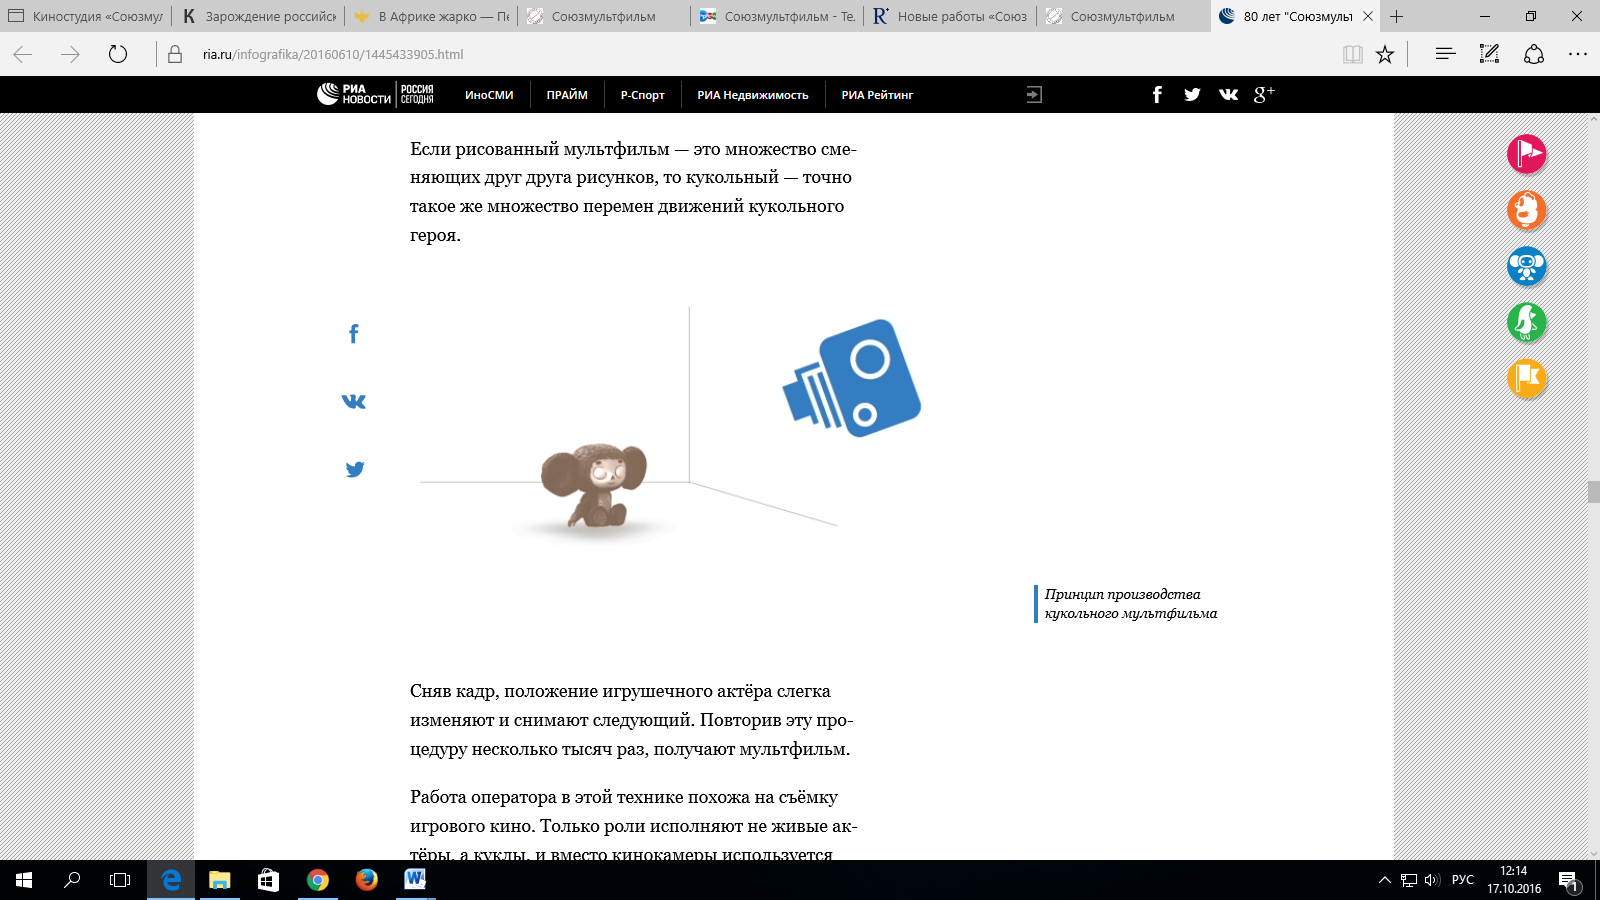Click the RIA Novosti logo
The image size is (1600, 900).
pos(354,94)
